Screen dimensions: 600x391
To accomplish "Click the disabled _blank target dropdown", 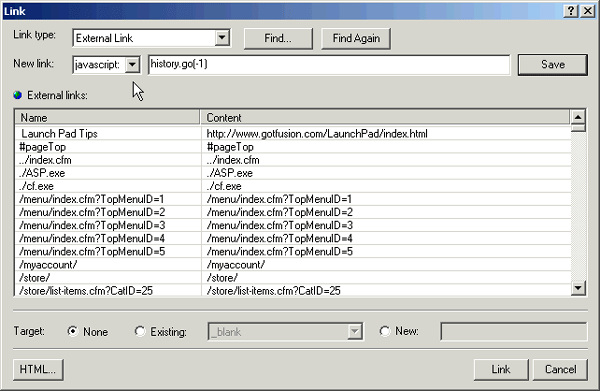I will tap(285, 332).
